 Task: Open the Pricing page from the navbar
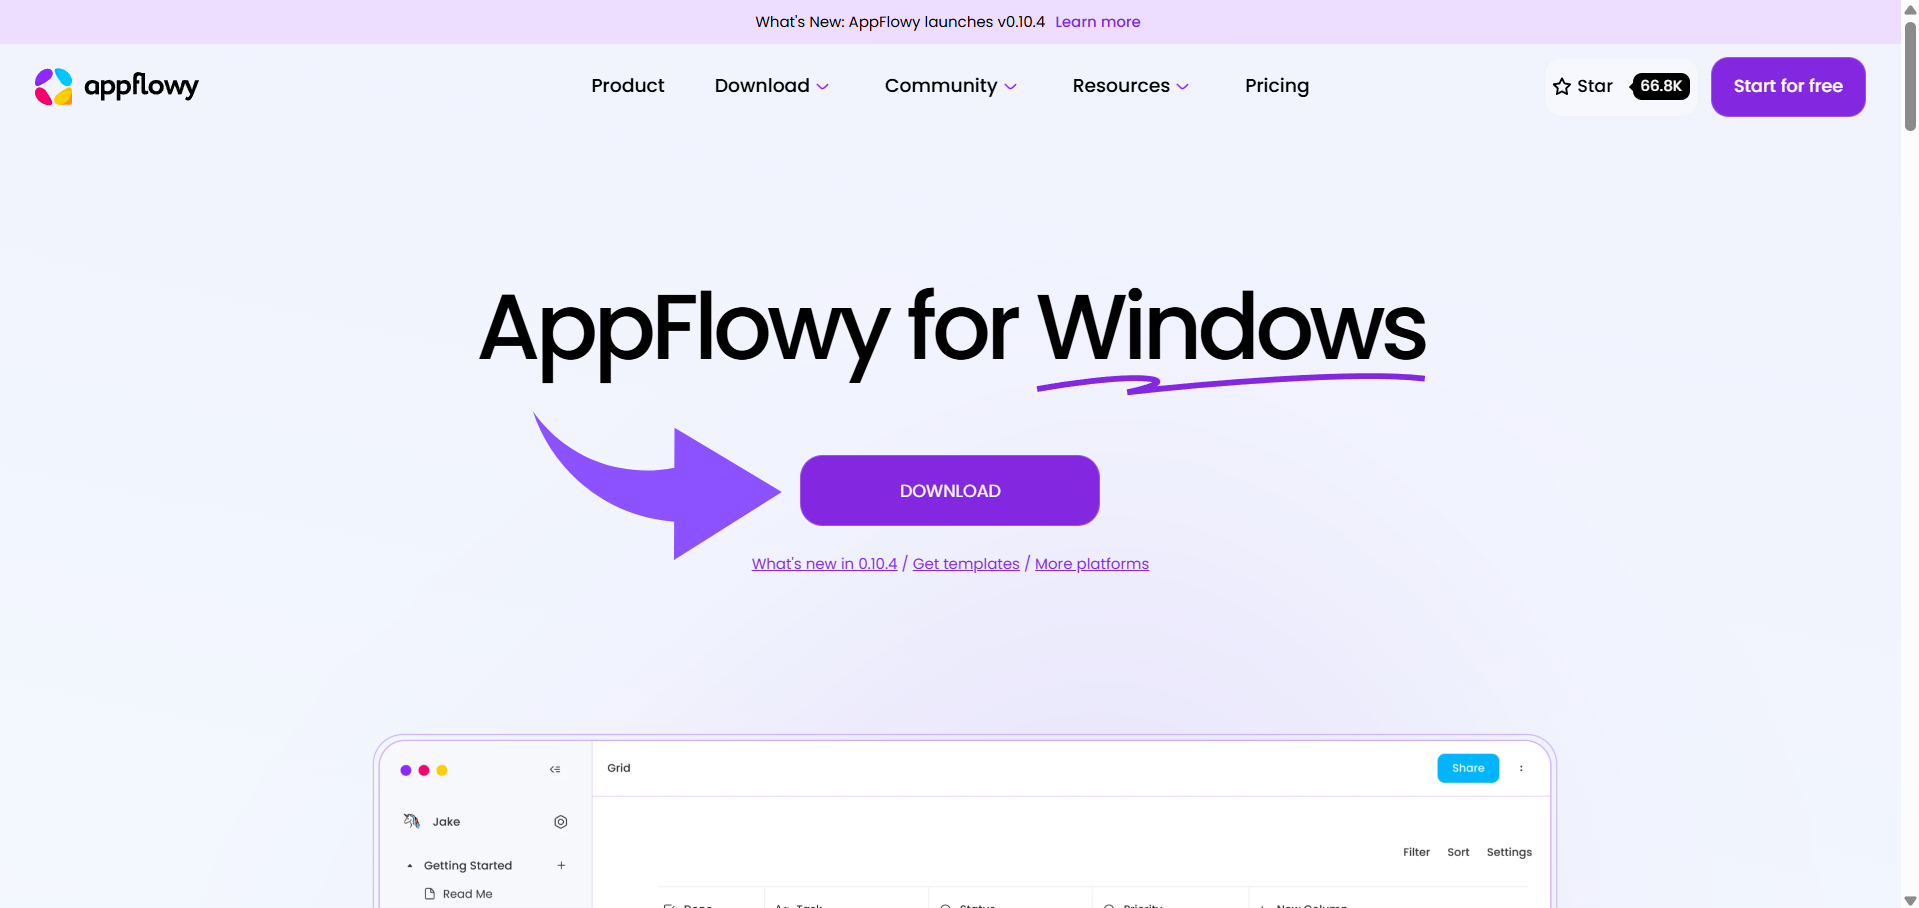1276,86
